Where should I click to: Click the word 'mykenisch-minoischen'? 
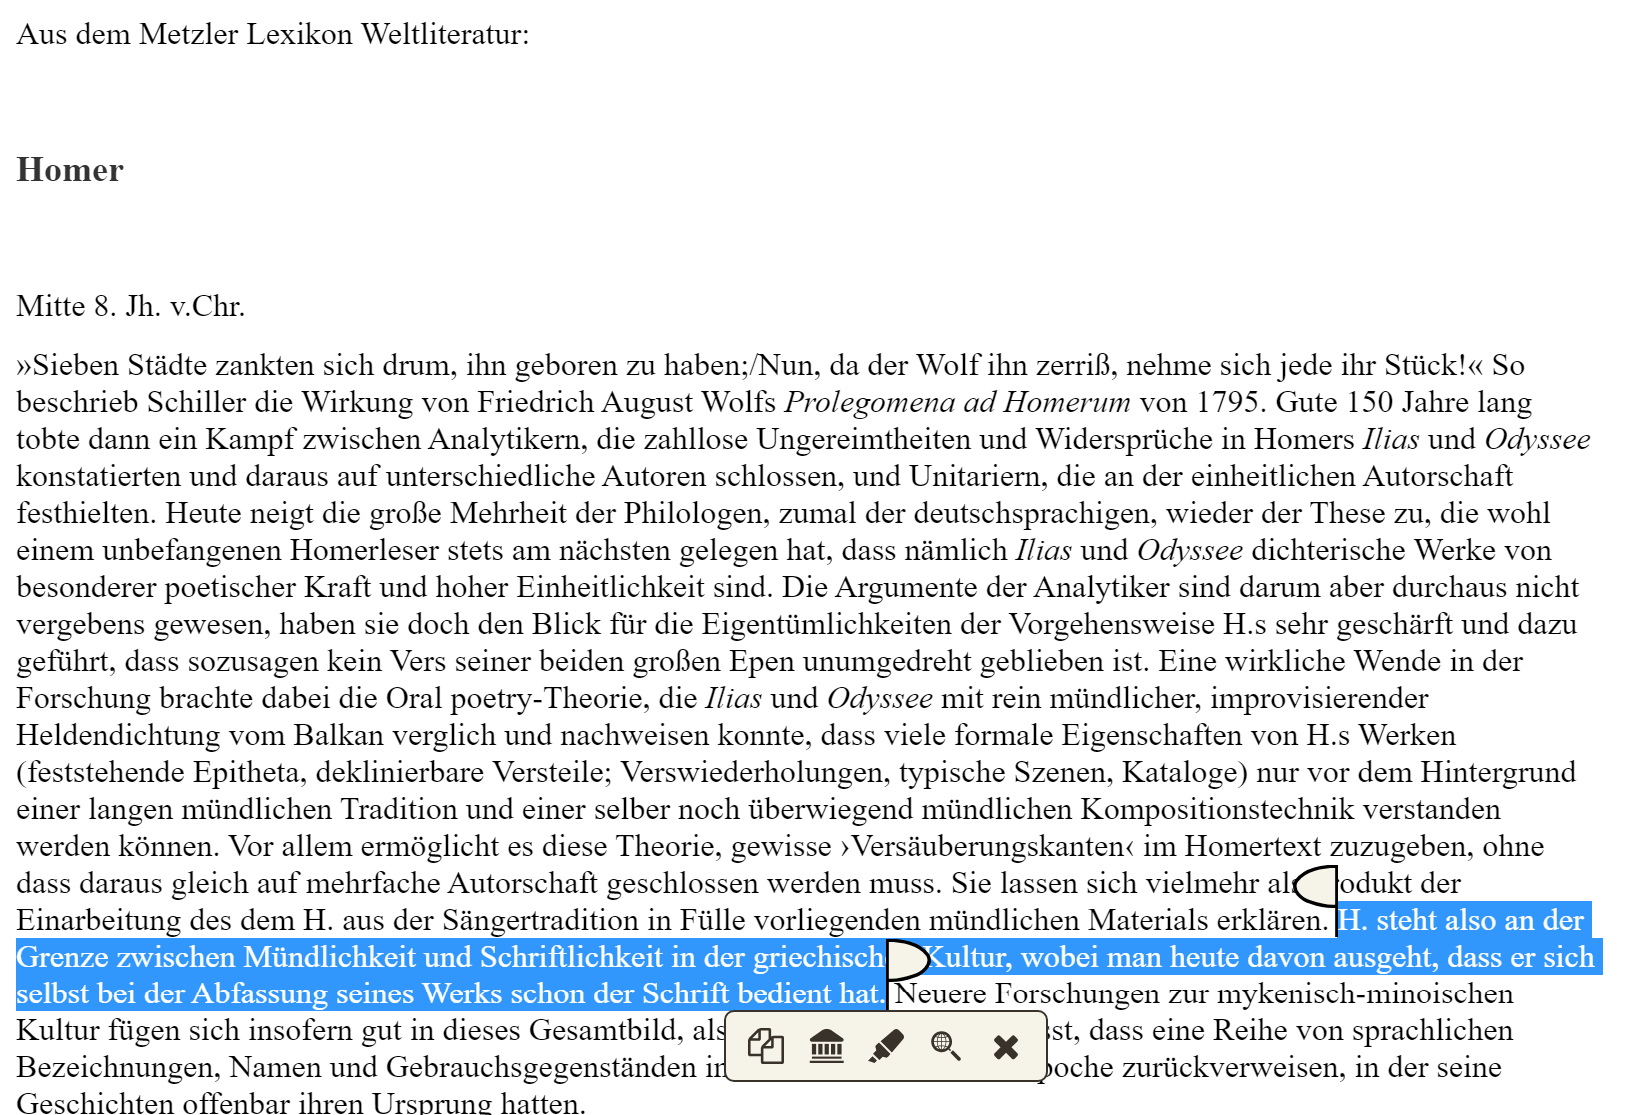click(x=1366, y=994)
